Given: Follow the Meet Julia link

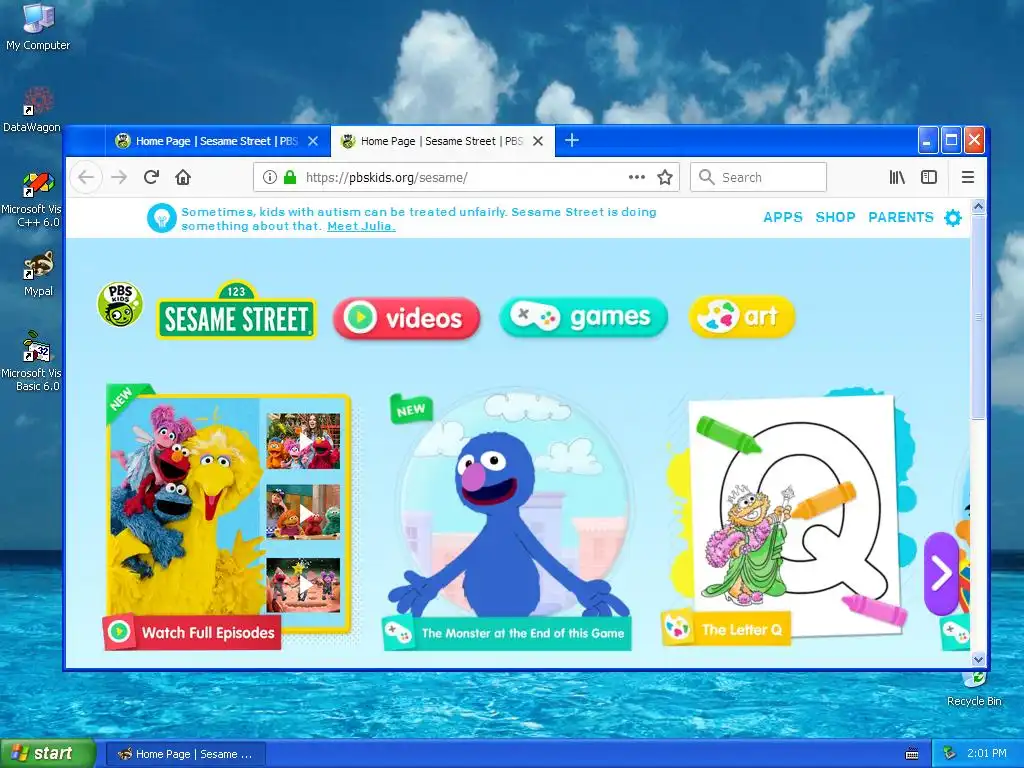Looking at the screenshot, I should [361, 226].
